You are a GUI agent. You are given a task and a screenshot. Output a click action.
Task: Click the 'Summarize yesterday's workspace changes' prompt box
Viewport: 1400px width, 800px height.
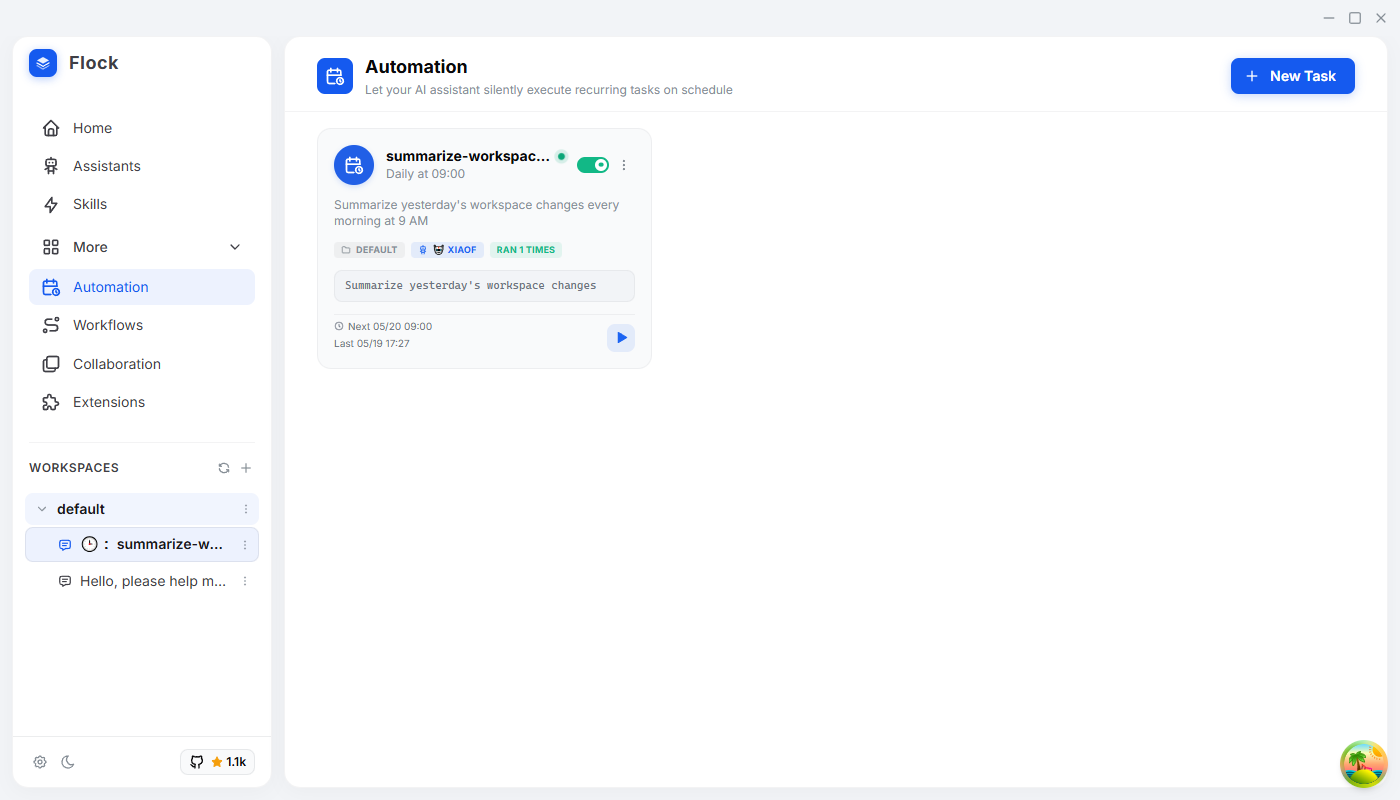point(484,286)
